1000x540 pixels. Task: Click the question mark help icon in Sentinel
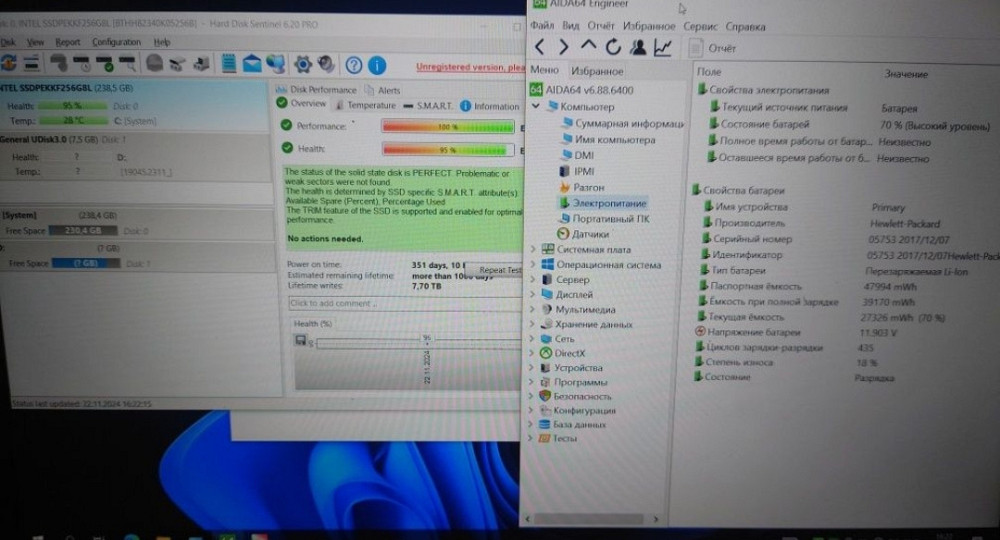(x=354, y=64)
